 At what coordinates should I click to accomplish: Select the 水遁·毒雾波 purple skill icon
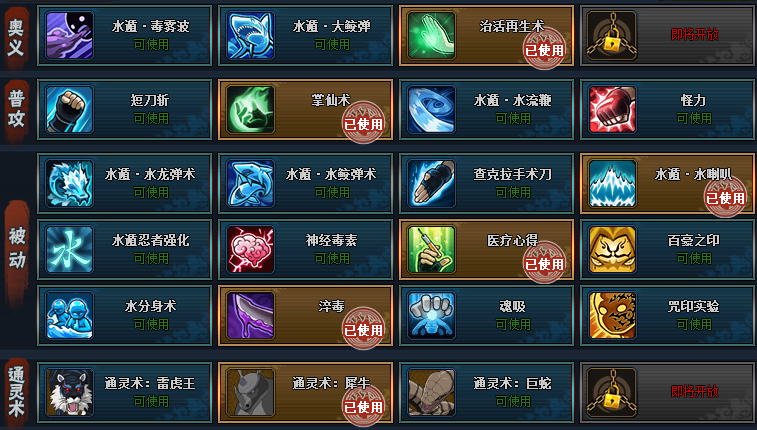click(x=70, y=36)
